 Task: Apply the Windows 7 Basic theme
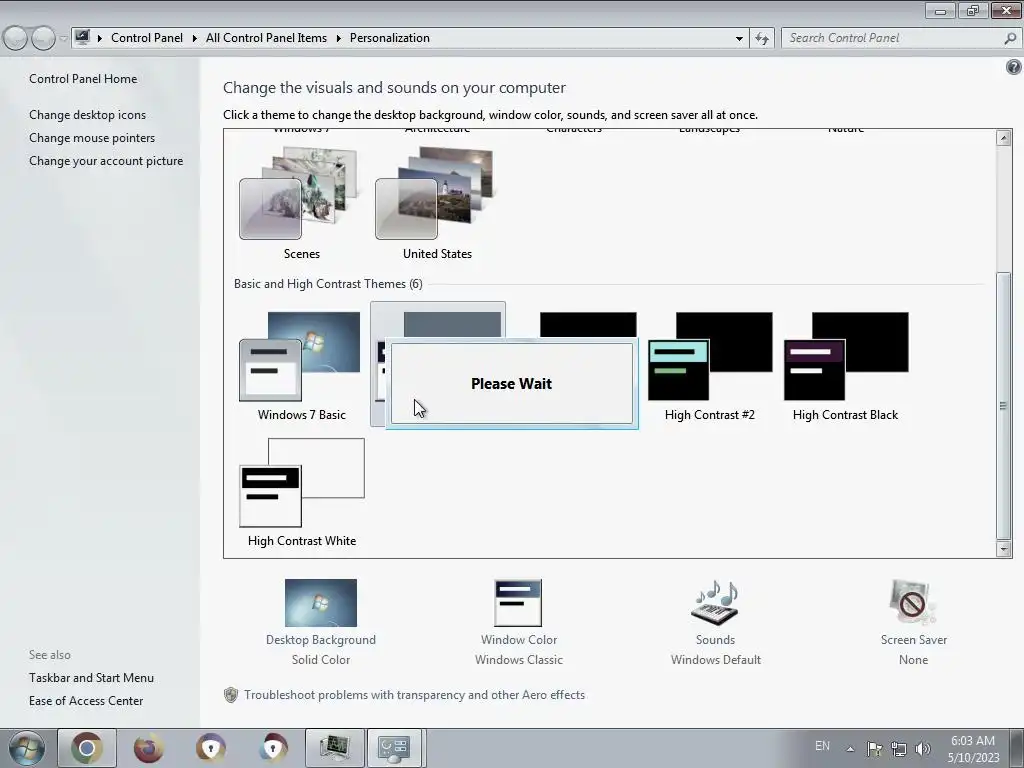tap(300, 366)
